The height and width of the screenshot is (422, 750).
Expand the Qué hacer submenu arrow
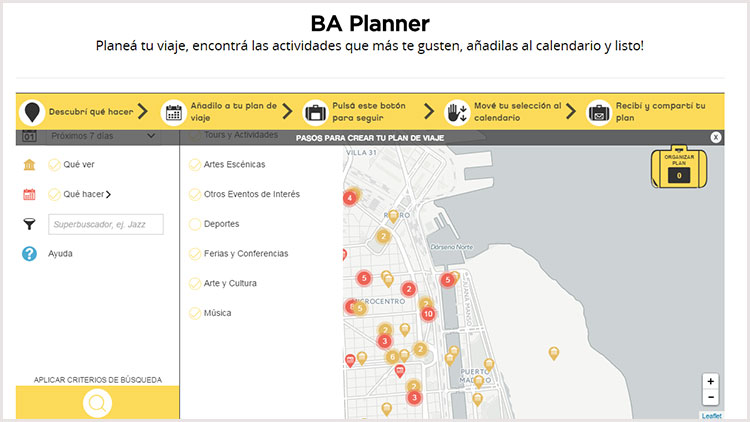click(x=108, y=195)
